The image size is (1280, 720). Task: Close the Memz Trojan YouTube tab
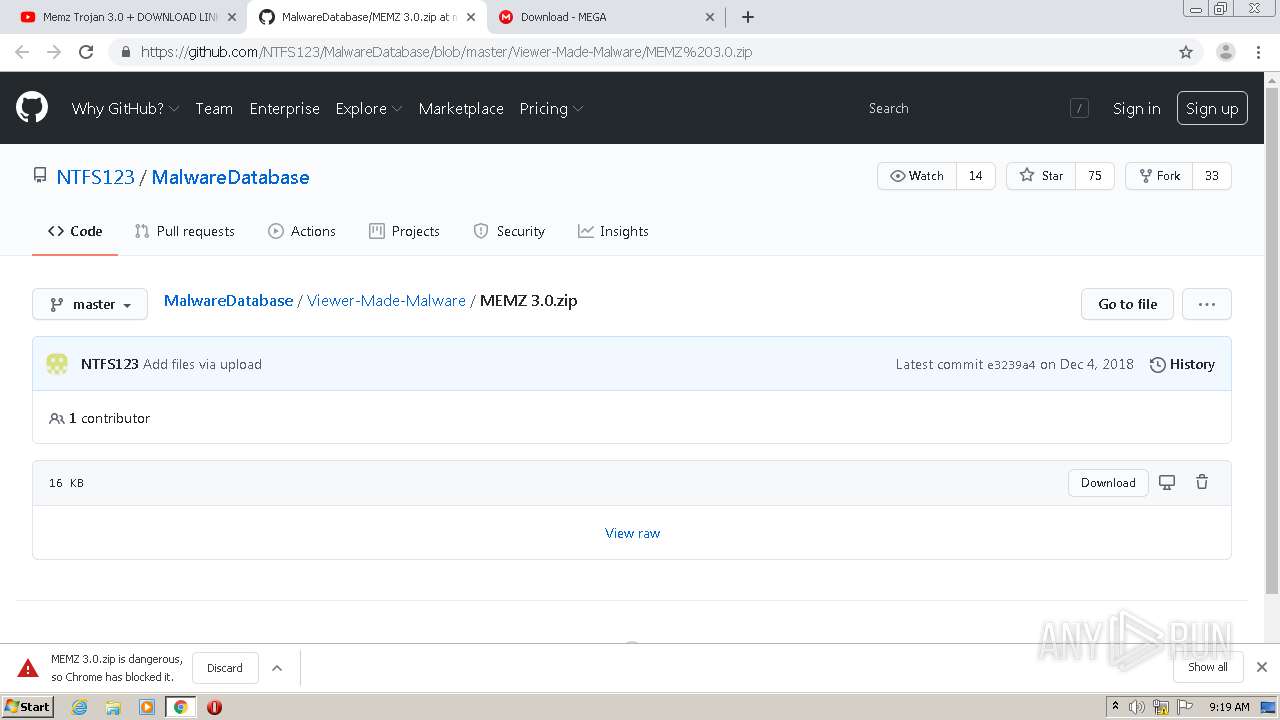[x=232, y=17]
